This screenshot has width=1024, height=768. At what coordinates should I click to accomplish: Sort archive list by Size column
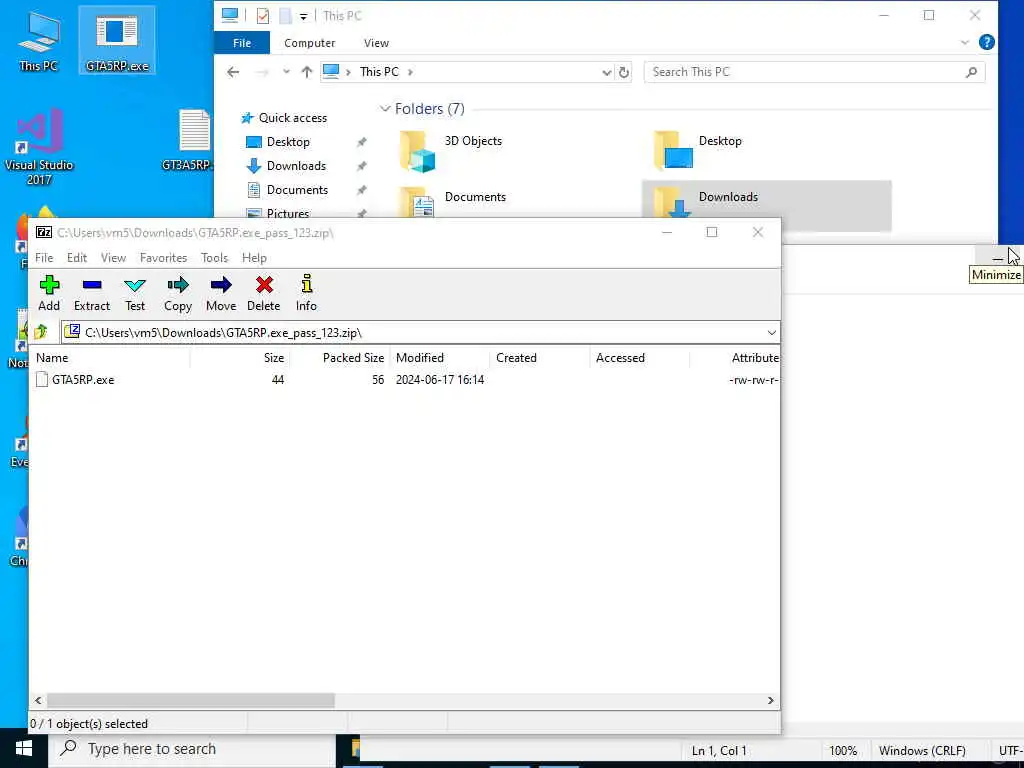point(240,358)
